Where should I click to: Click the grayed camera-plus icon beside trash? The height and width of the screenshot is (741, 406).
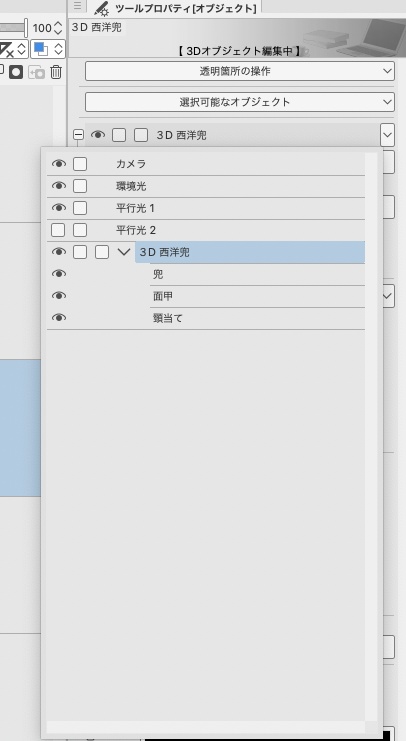(x=36, y=72)
